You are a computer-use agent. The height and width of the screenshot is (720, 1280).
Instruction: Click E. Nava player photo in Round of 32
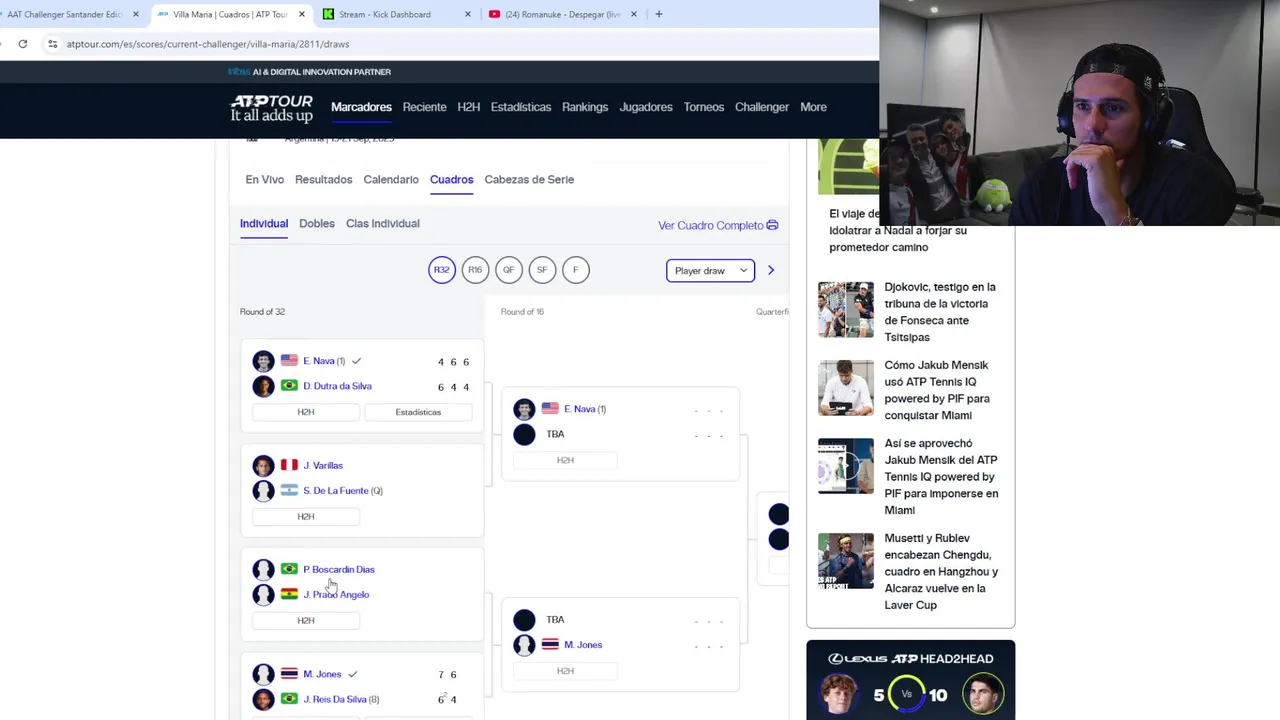[263, 361]
